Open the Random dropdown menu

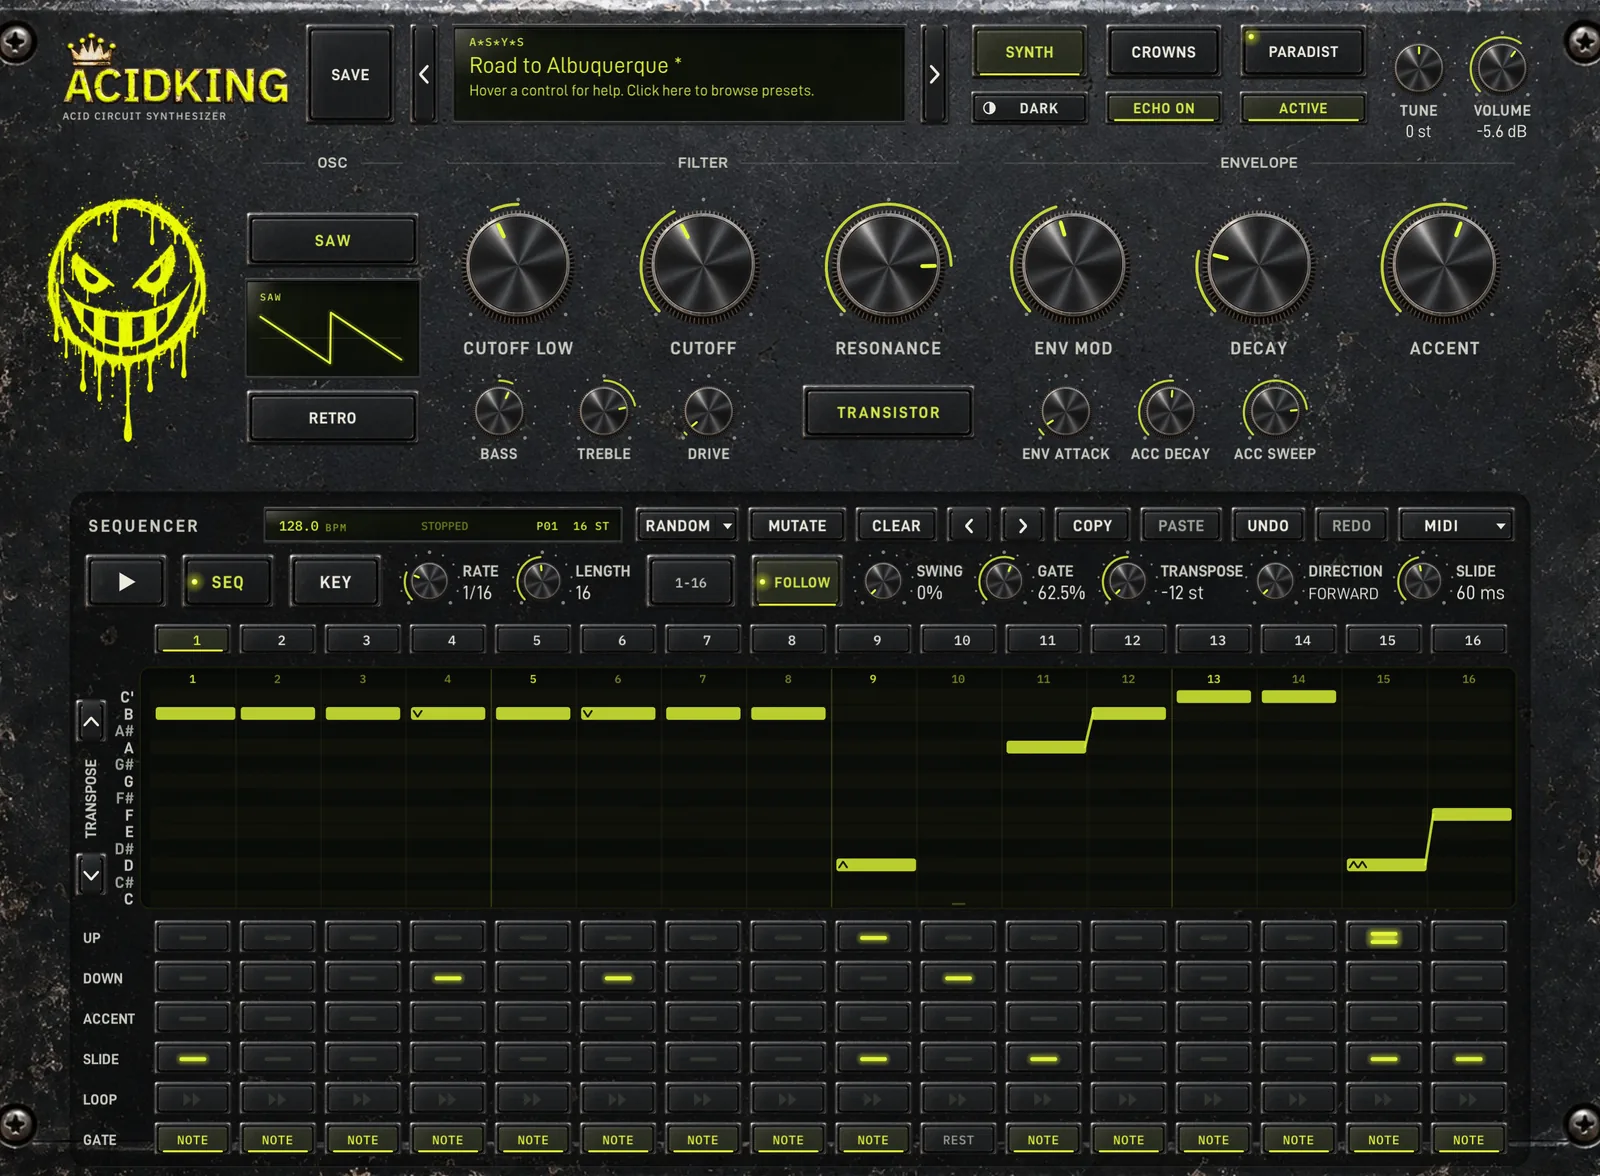[688, 526]
